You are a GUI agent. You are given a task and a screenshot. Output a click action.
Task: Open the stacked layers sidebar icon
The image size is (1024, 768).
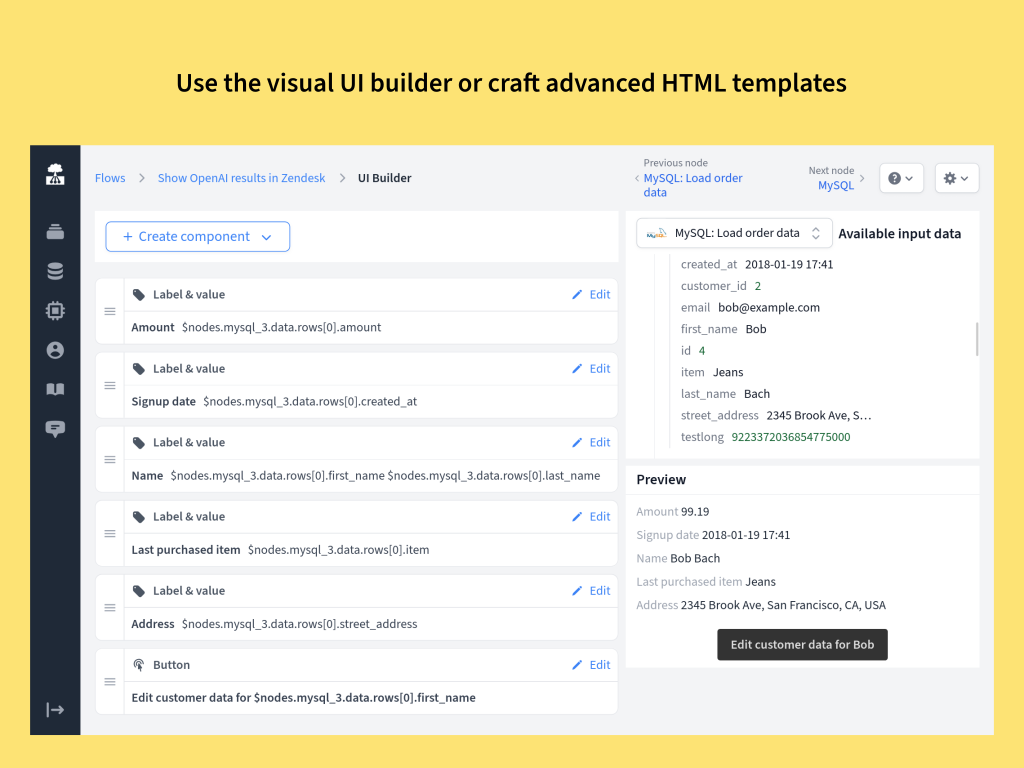[55, 232]
